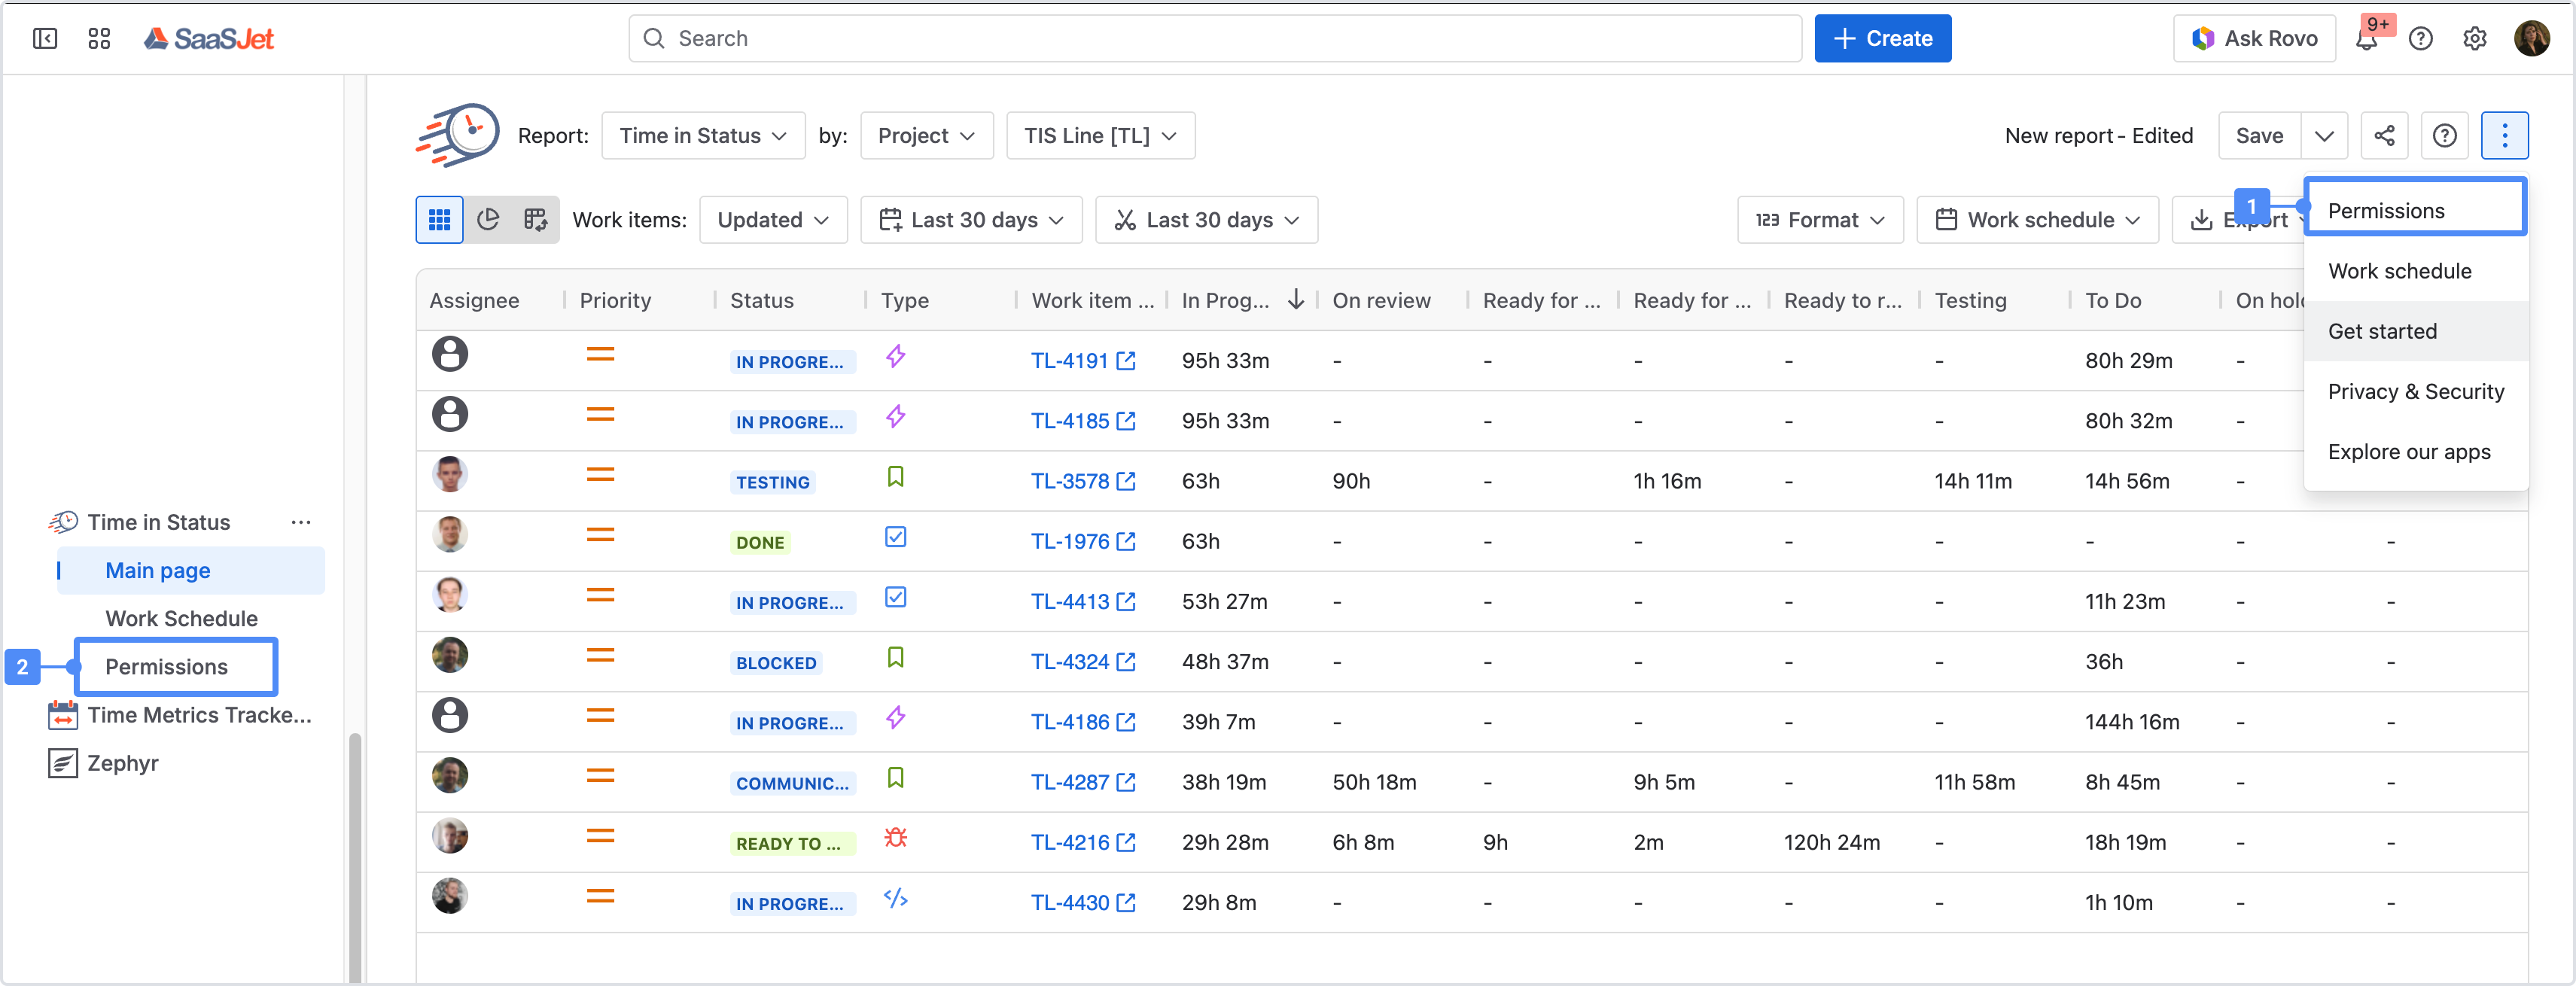The width and height of the screenshot is (2576, 986).
Task: Open help question mark beside Save
Action: click(2444, 136)
